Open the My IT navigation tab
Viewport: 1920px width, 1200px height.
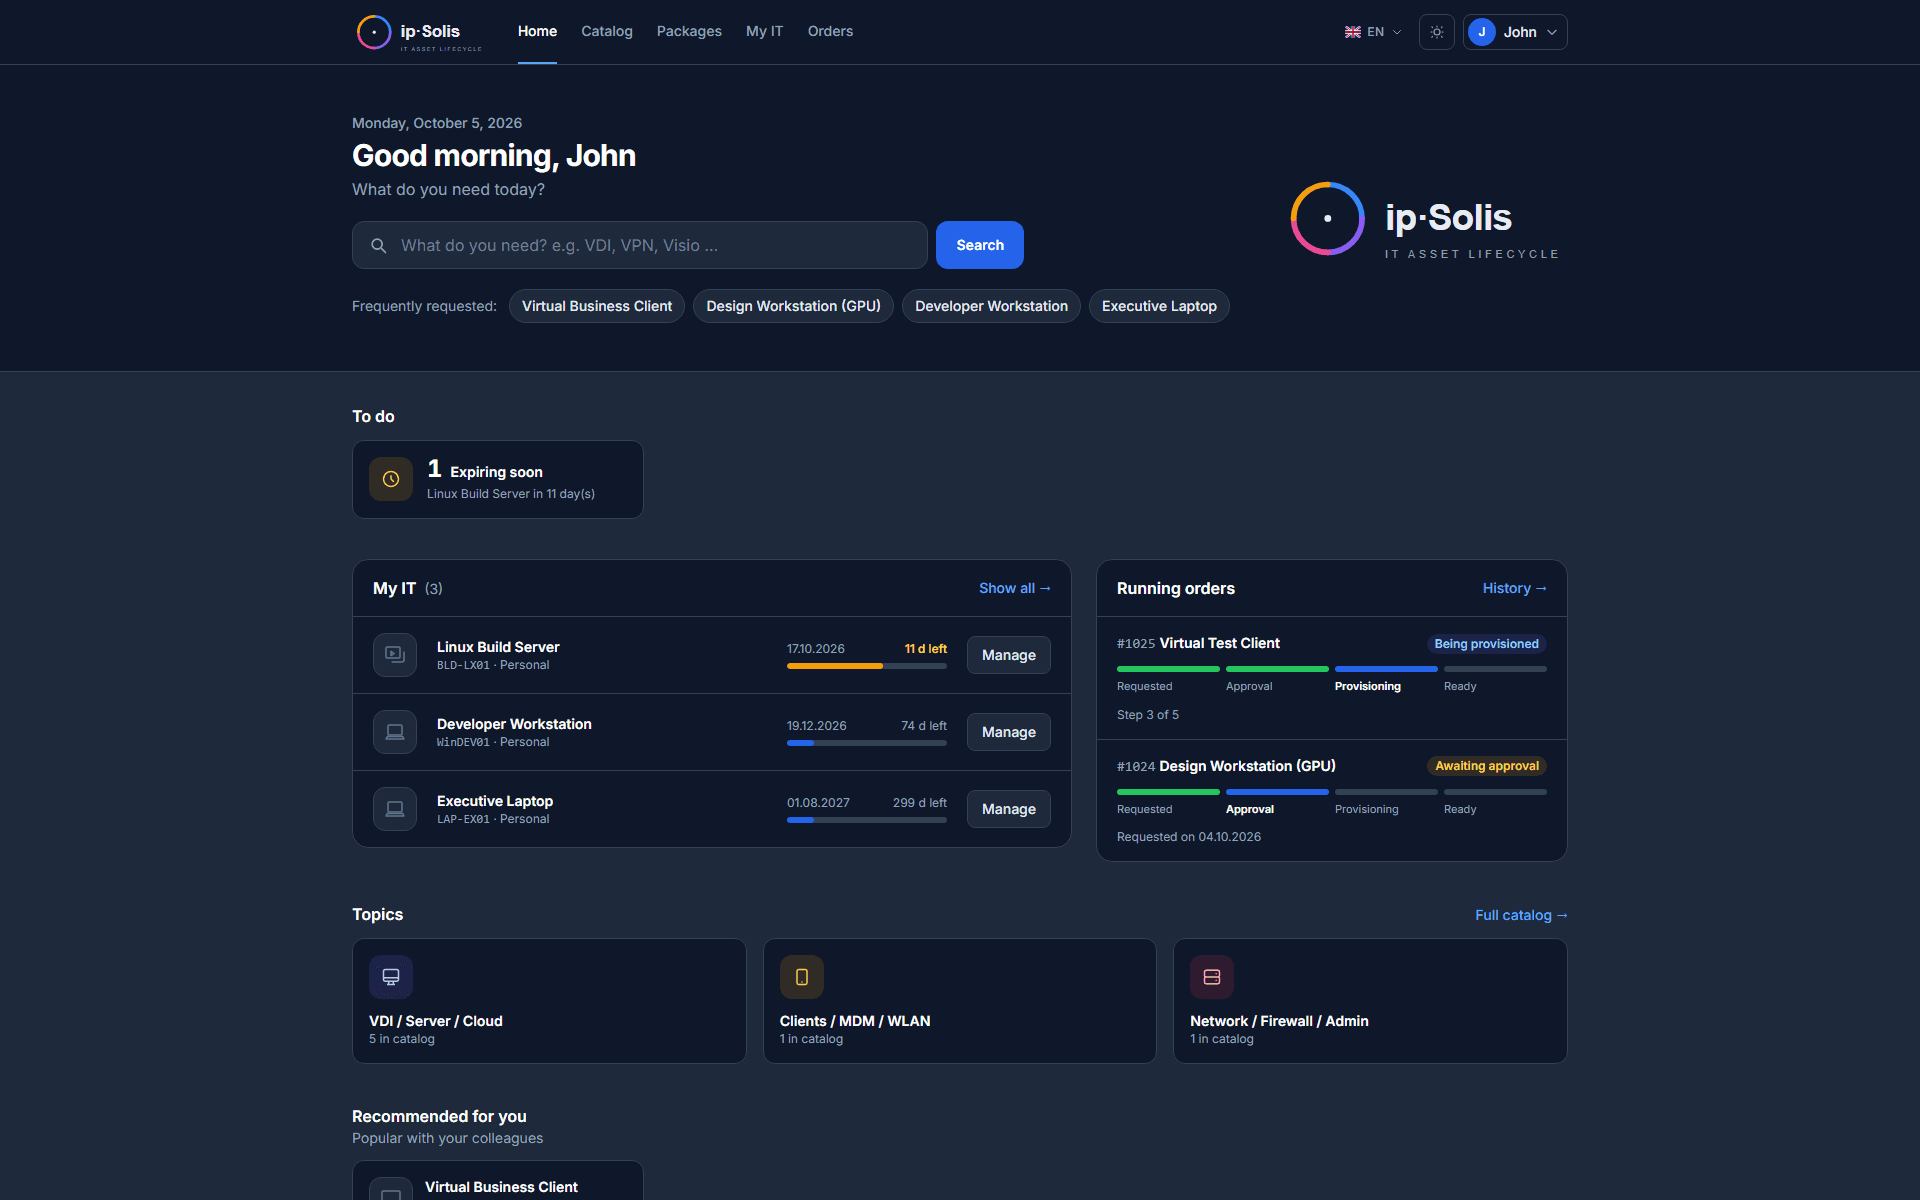(764, 32)
